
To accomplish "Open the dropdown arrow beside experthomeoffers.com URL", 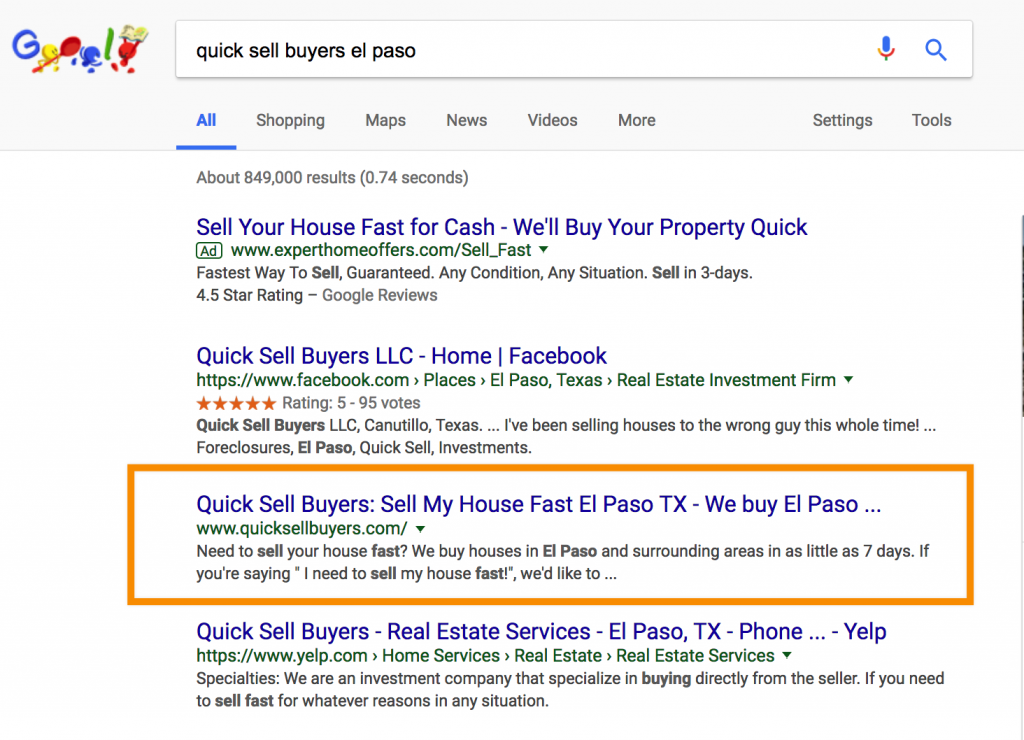I will pyautogui.click(x=543, y=249).
